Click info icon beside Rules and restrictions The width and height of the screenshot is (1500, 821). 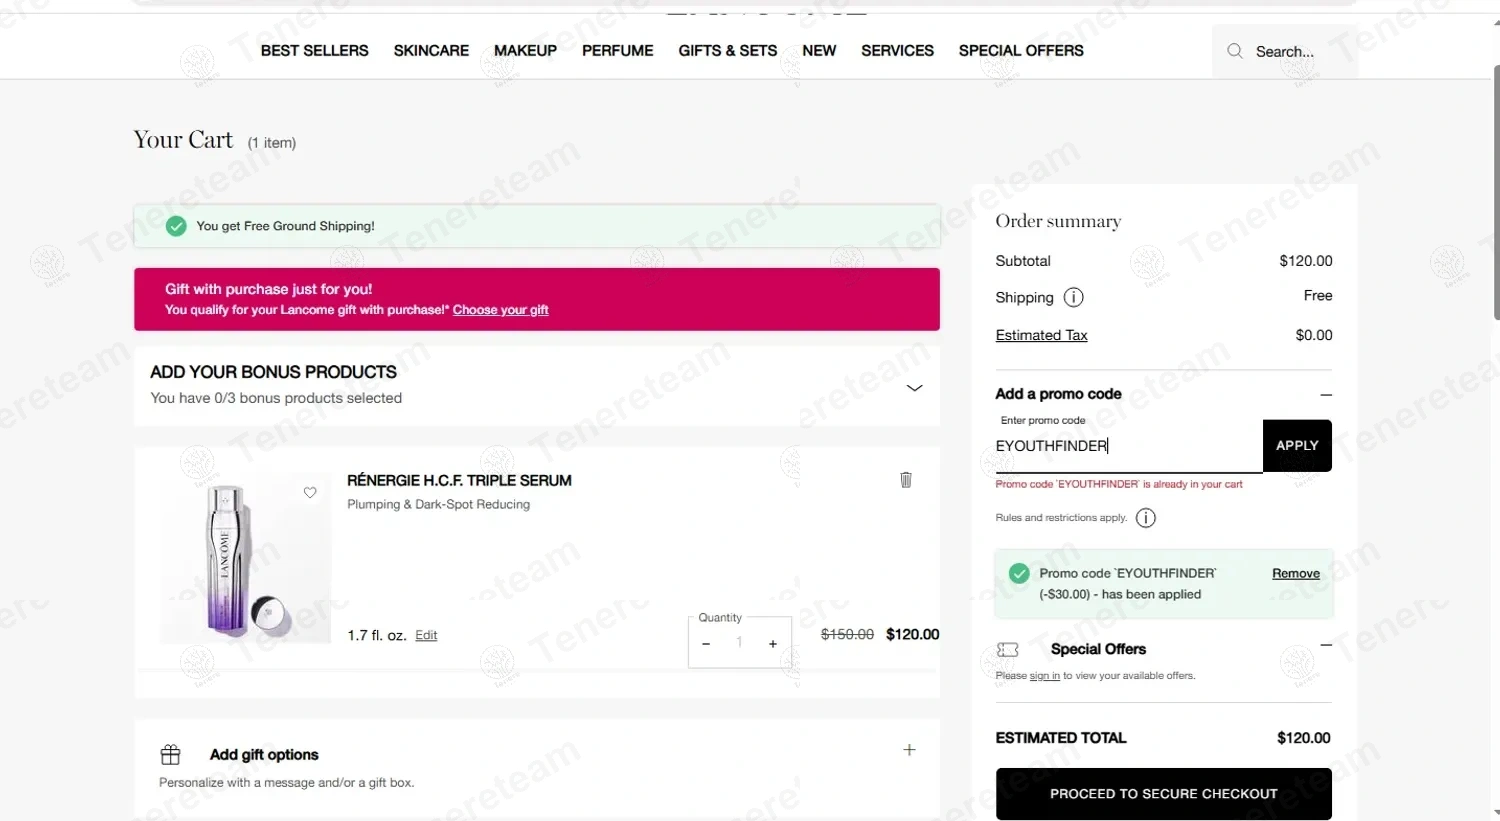pos(1146,518)
